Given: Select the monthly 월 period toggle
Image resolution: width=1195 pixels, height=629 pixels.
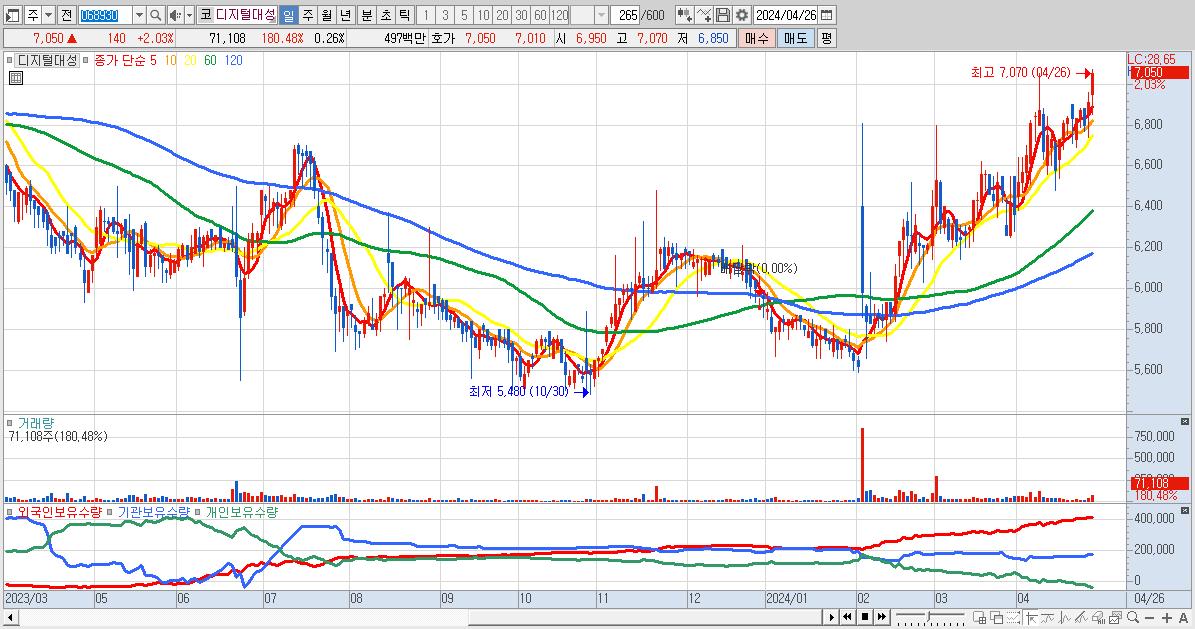Looking at the screenshot, I should click(326, 15).
